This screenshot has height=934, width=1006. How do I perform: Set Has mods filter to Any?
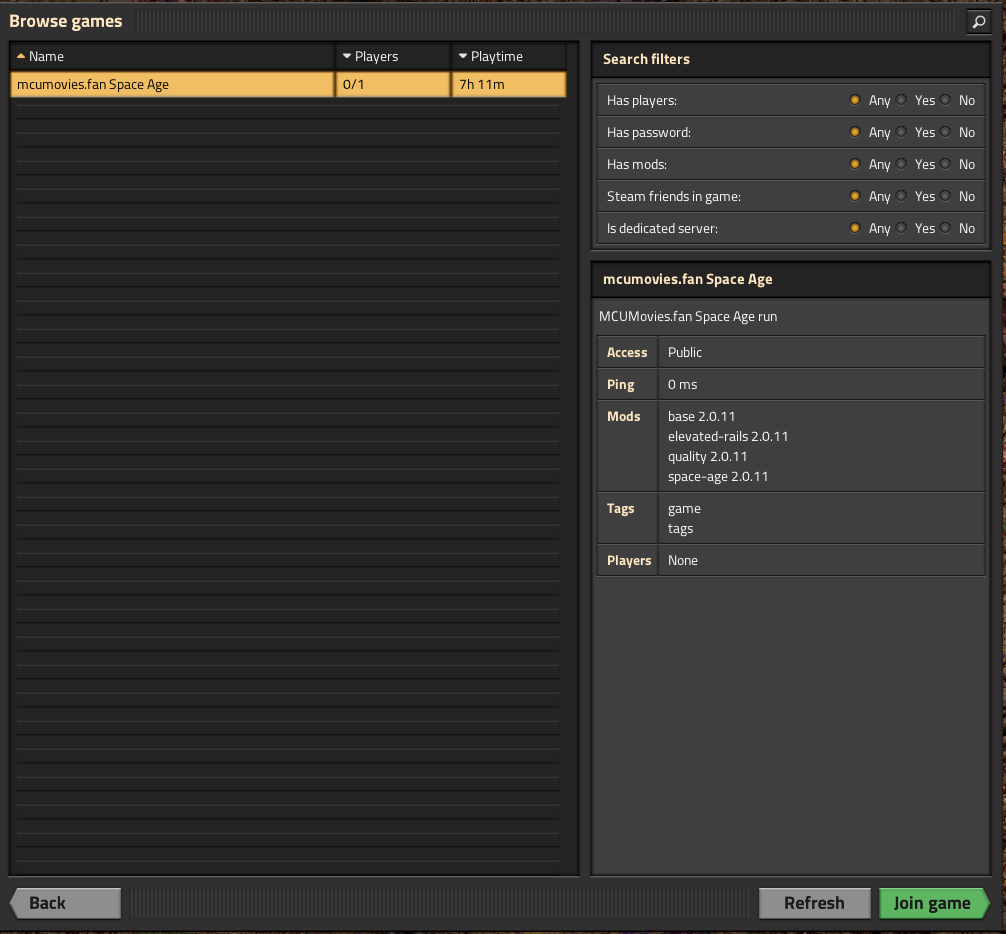(855, 164)
